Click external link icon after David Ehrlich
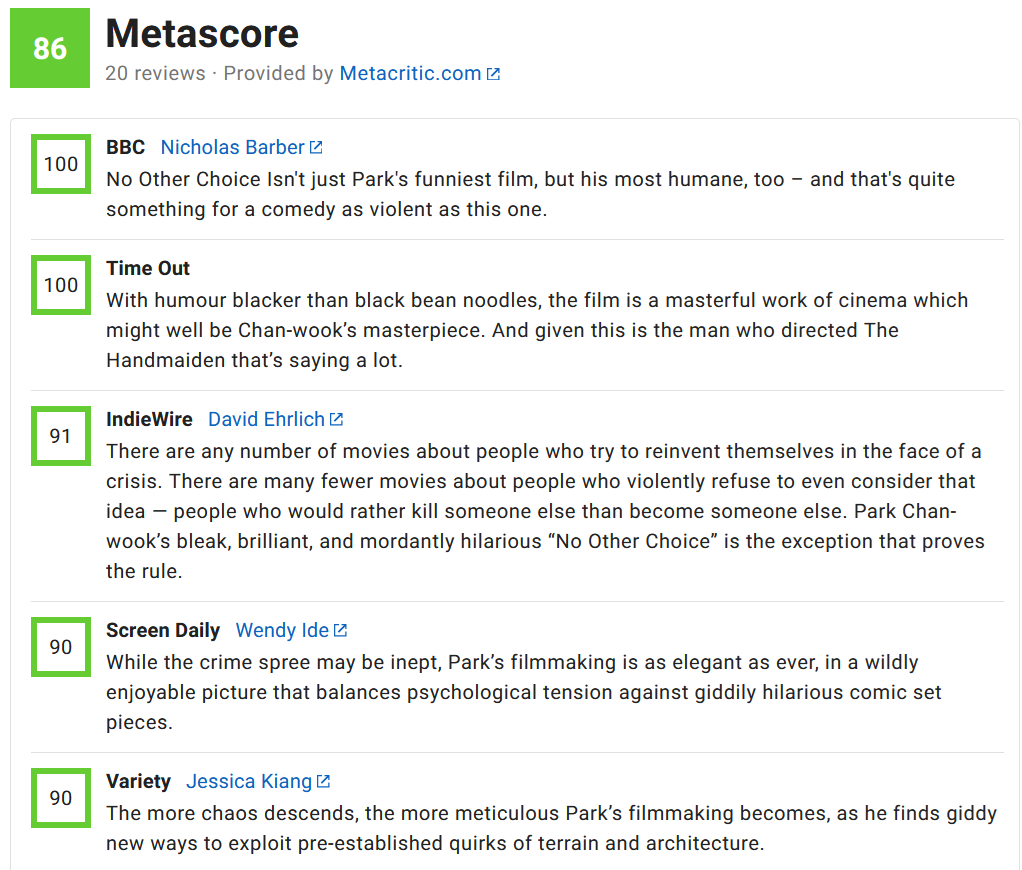This screenshot has width=1022, height=870. click(x=337, y=420)
